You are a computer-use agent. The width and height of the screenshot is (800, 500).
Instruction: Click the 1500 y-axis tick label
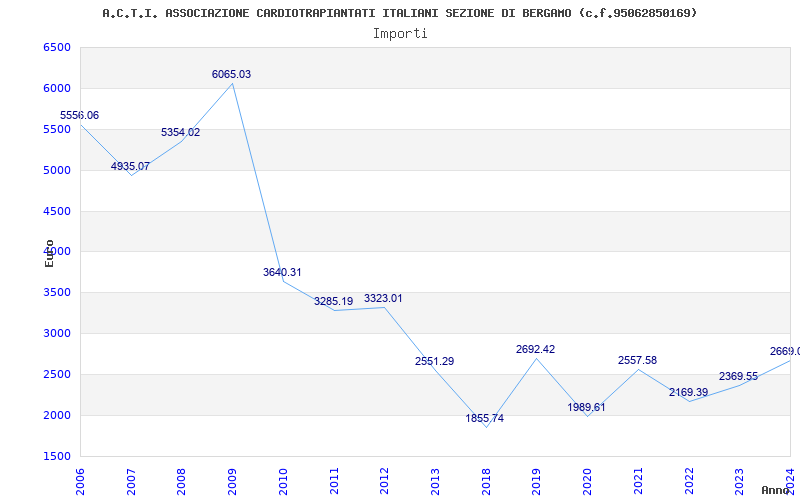coord(56,456)
